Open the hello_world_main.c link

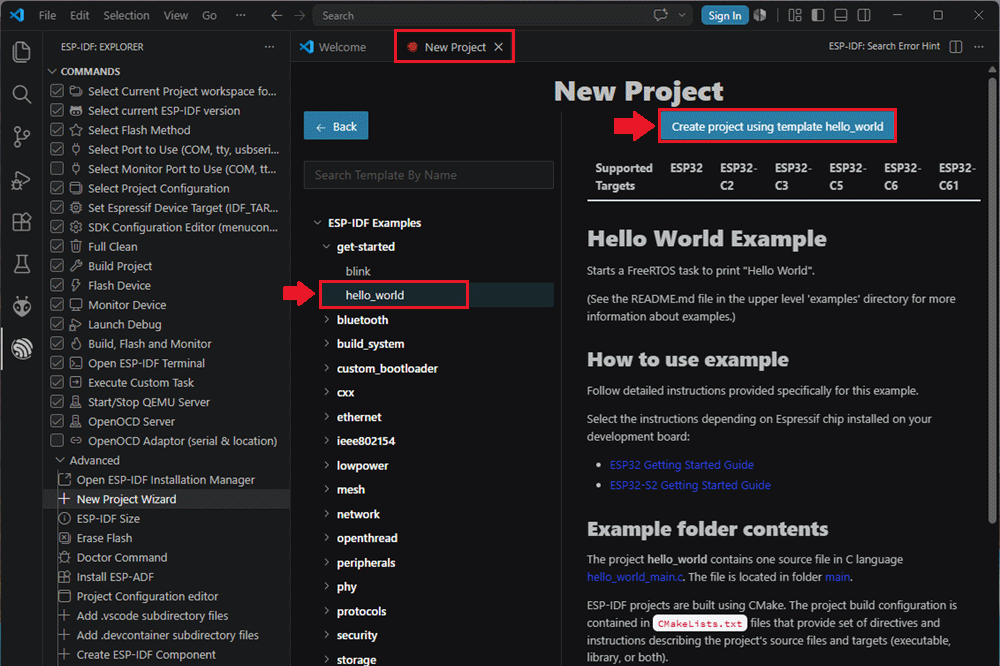tap(635, 577)
